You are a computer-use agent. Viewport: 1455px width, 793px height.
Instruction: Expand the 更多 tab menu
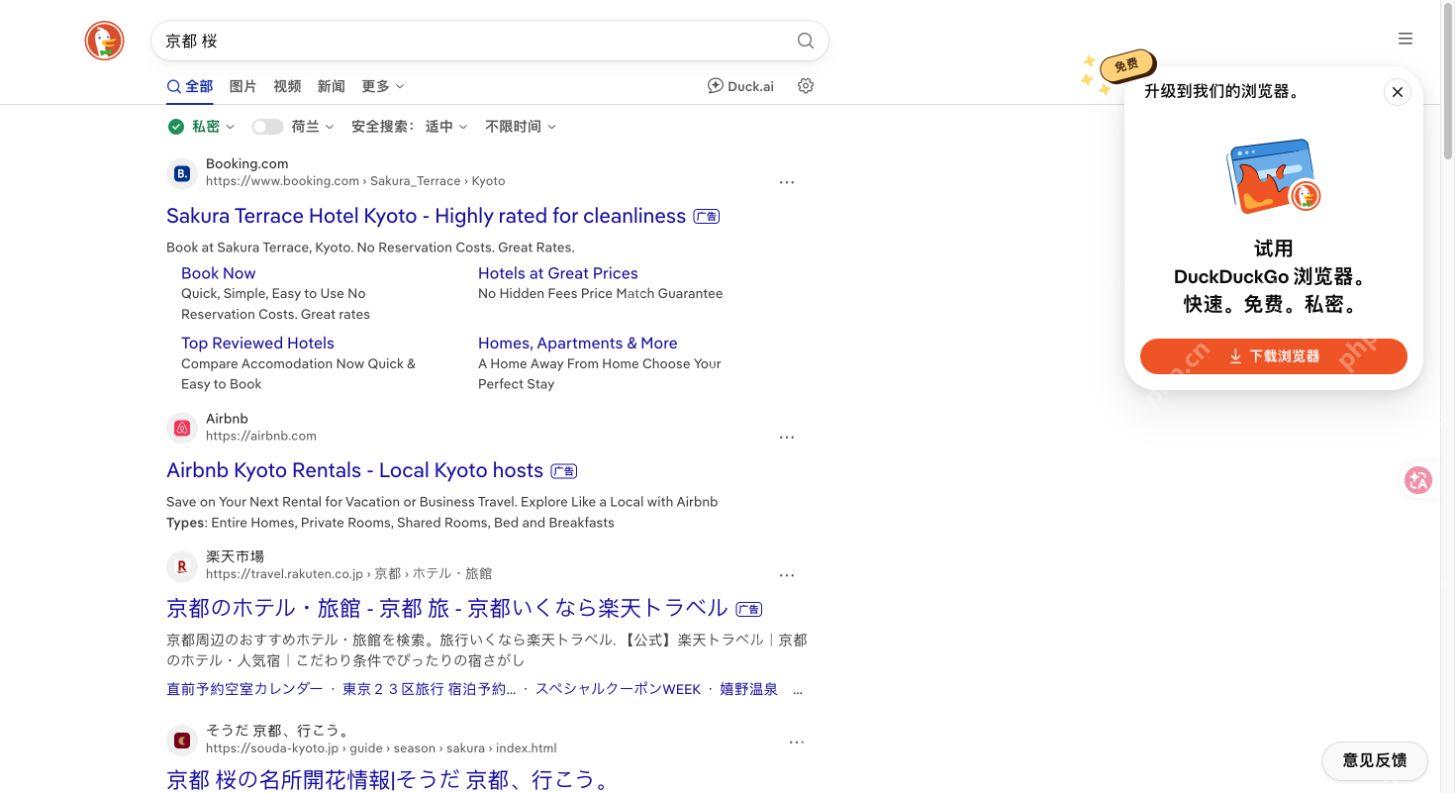tap(383, 86)
